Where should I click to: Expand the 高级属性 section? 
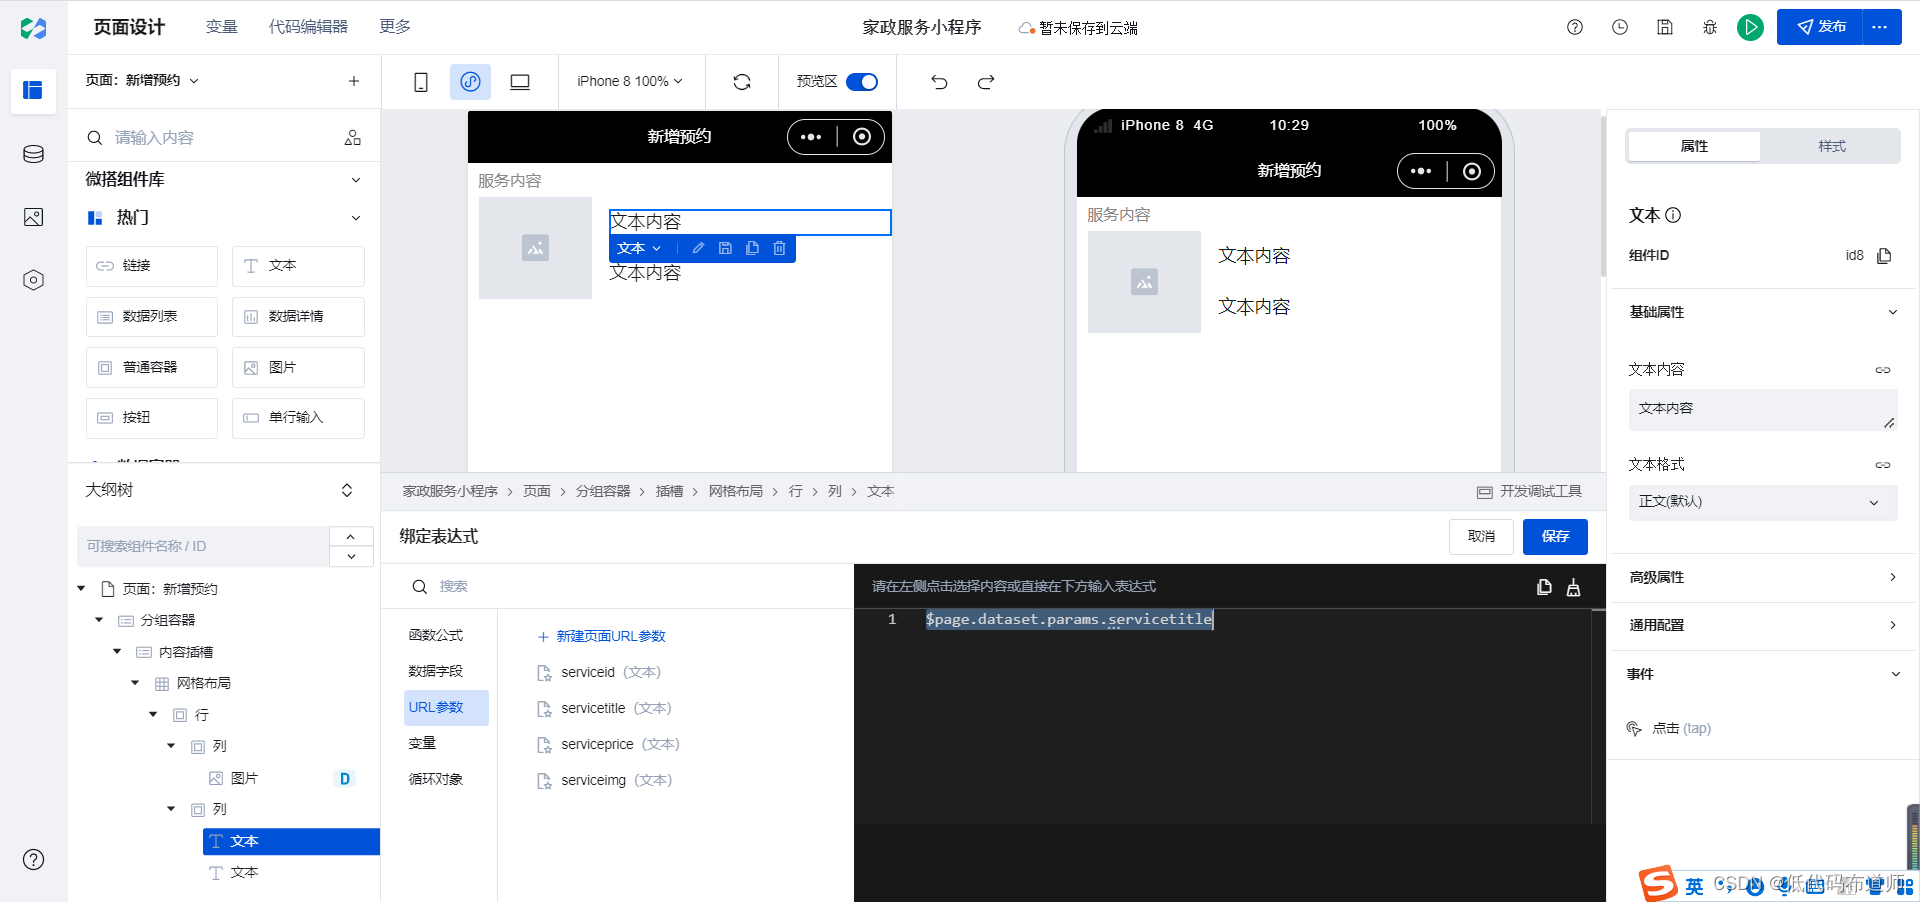(1892, 577)
